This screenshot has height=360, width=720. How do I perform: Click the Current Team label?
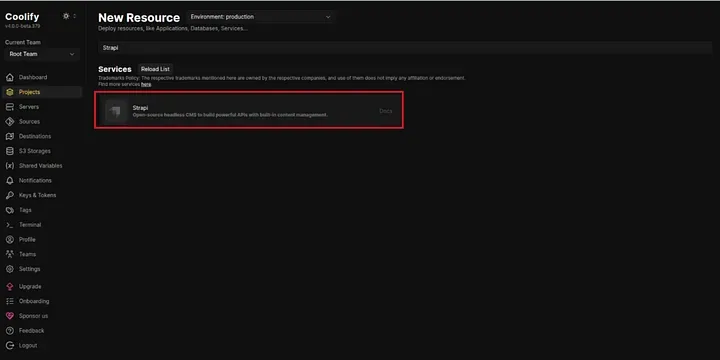coord(23,42)
